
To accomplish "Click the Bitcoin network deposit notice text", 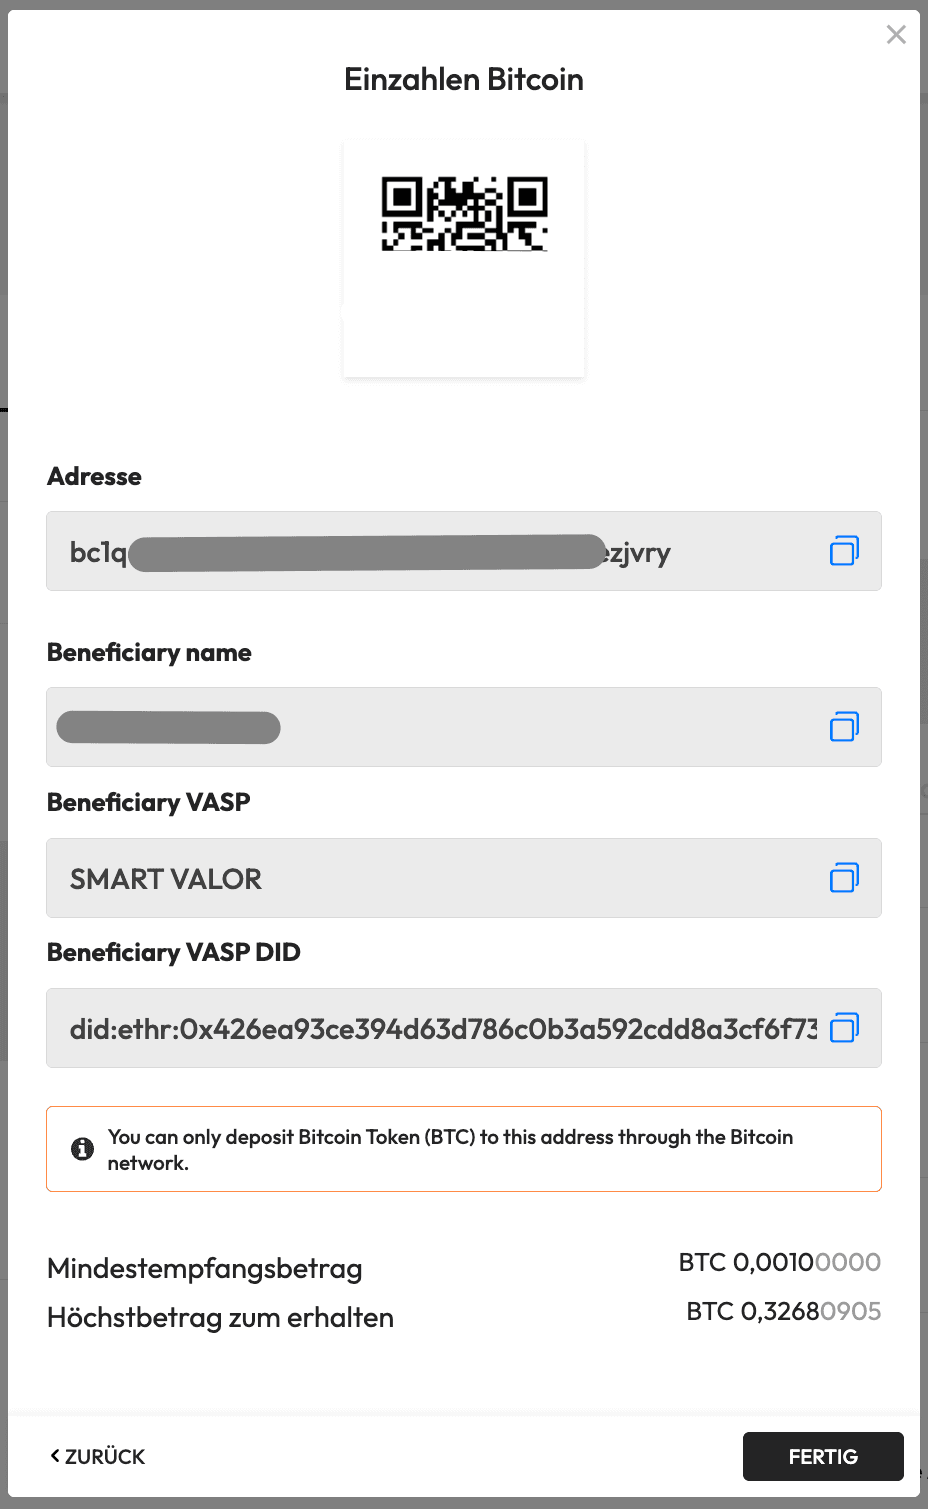I will coord(450,1150).
